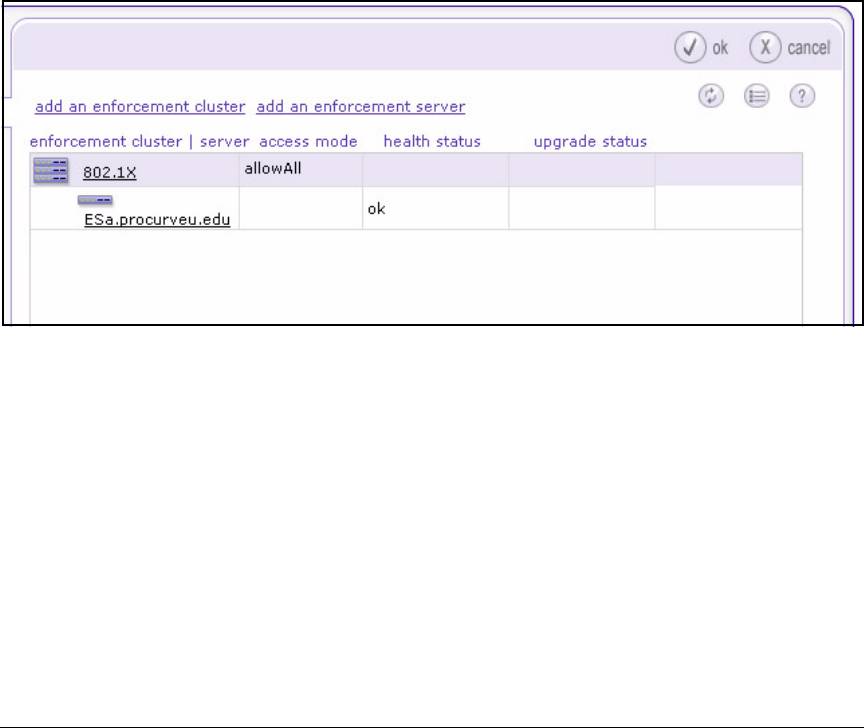Open the 802.1X cluster link
The height and width of the screenshot is (728, 864).
pos(110,172)
